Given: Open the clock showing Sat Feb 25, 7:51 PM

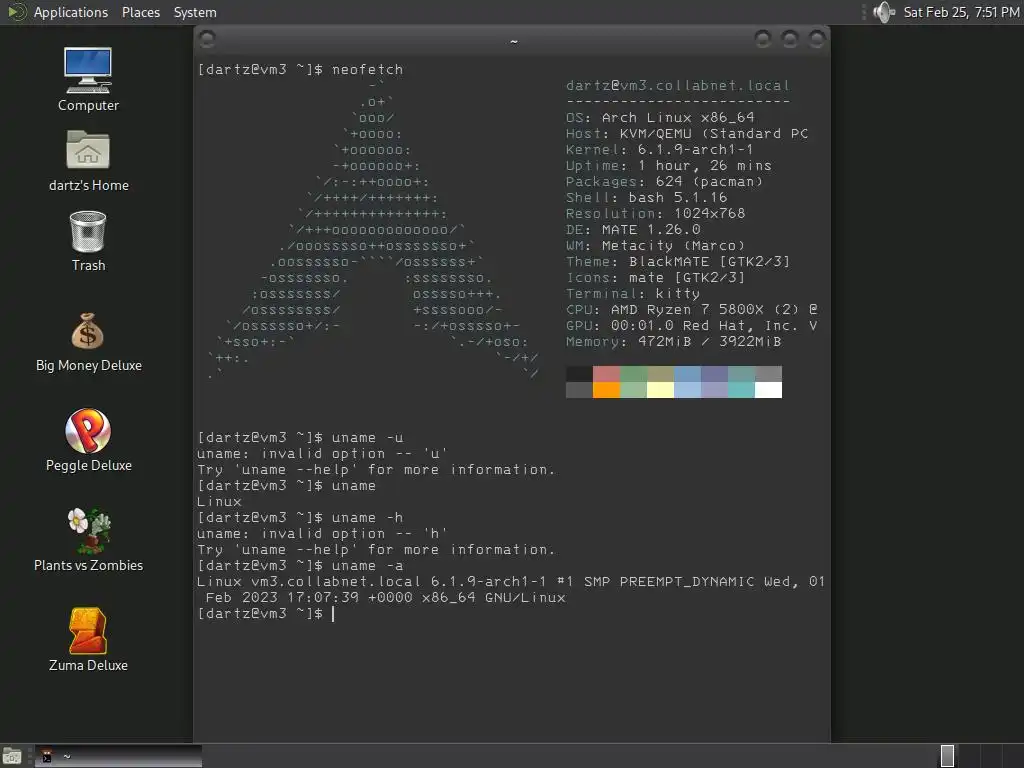Looking at the screenshot, I should point(961,12).
